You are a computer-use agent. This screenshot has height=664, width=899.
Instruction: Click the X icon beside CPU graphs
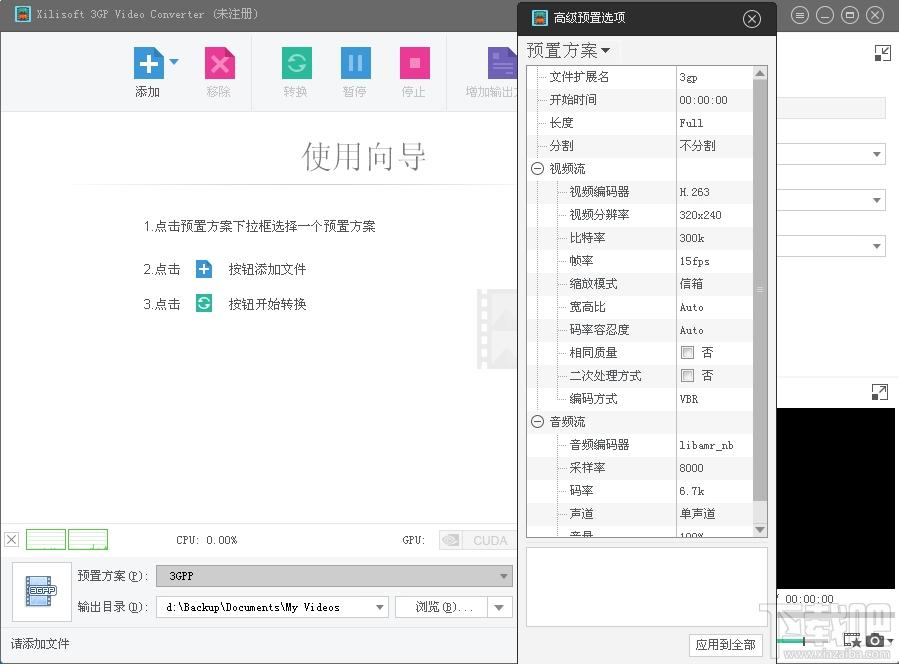(x=11, y=539)
